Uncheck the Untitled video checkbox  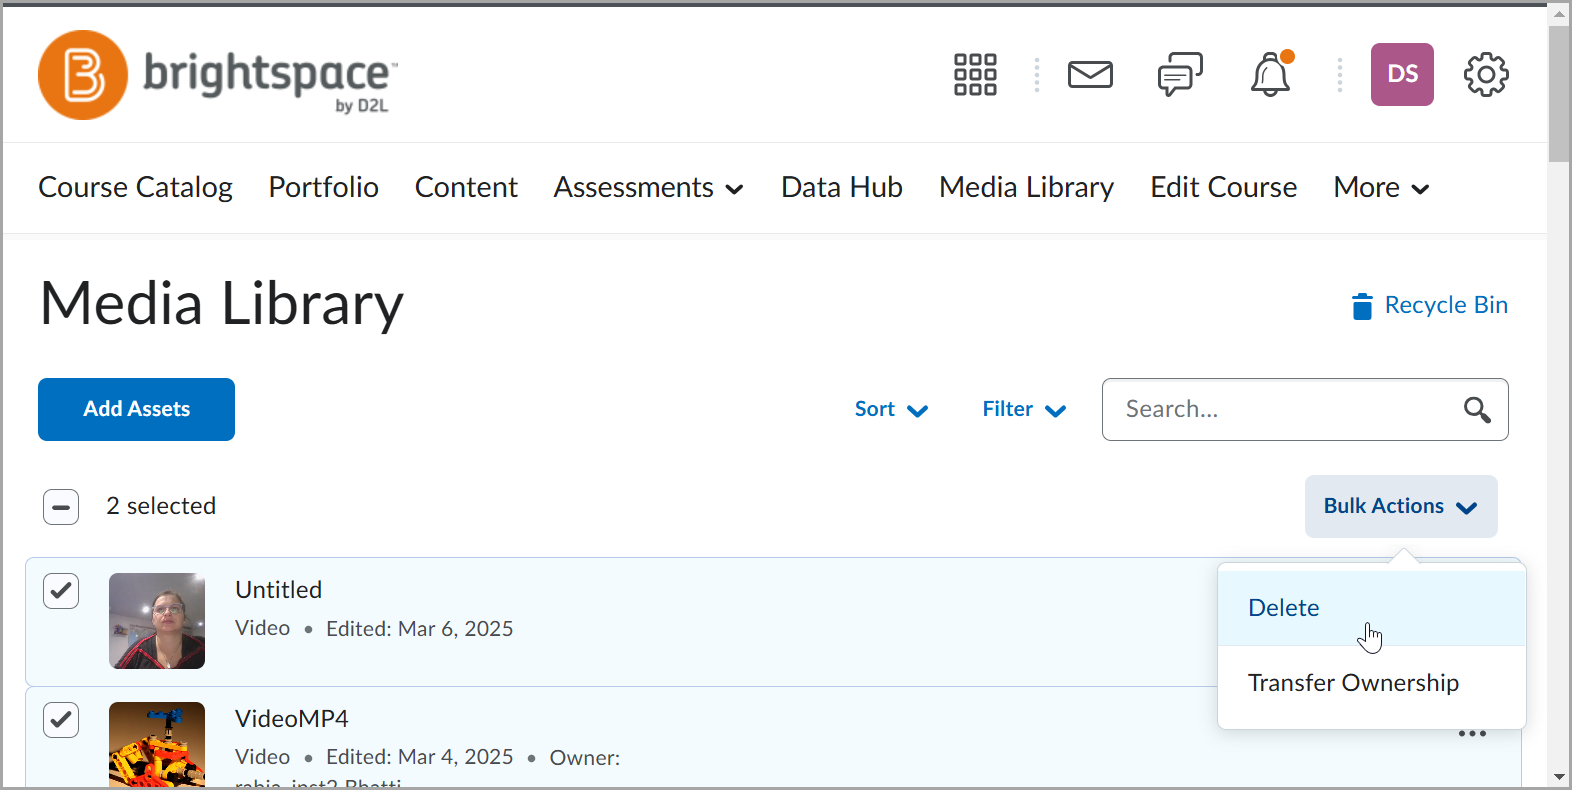tap(61, 591)
